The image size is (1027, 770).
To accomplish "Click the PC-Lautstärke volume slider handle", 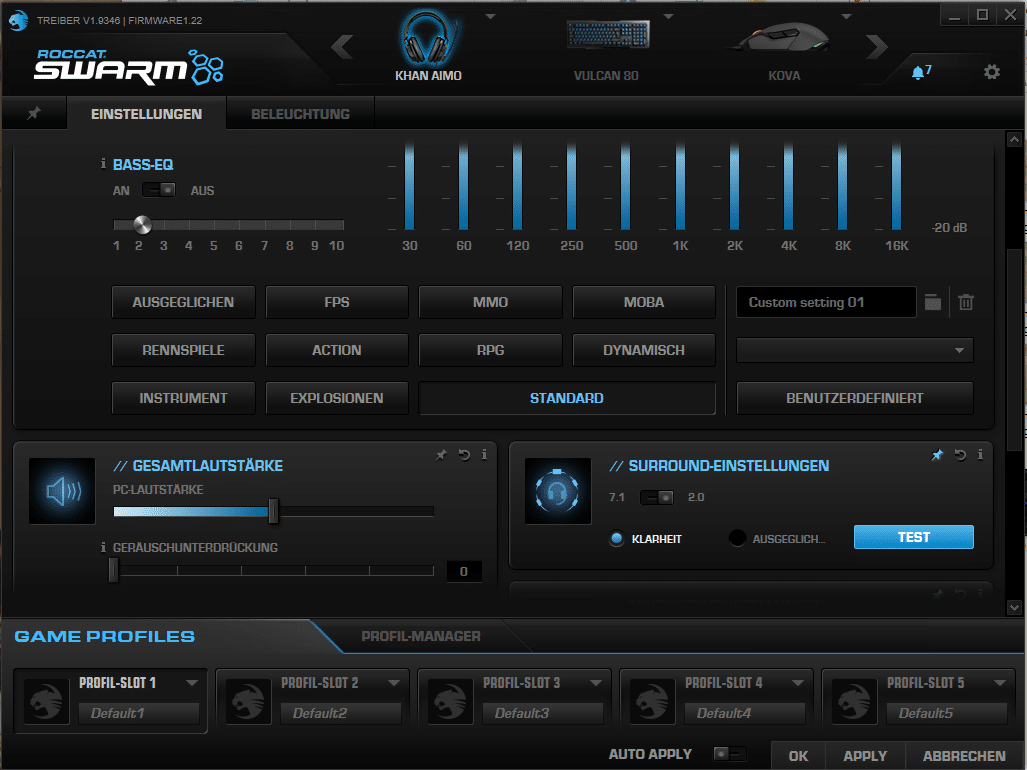I will [x=273, y=512].
